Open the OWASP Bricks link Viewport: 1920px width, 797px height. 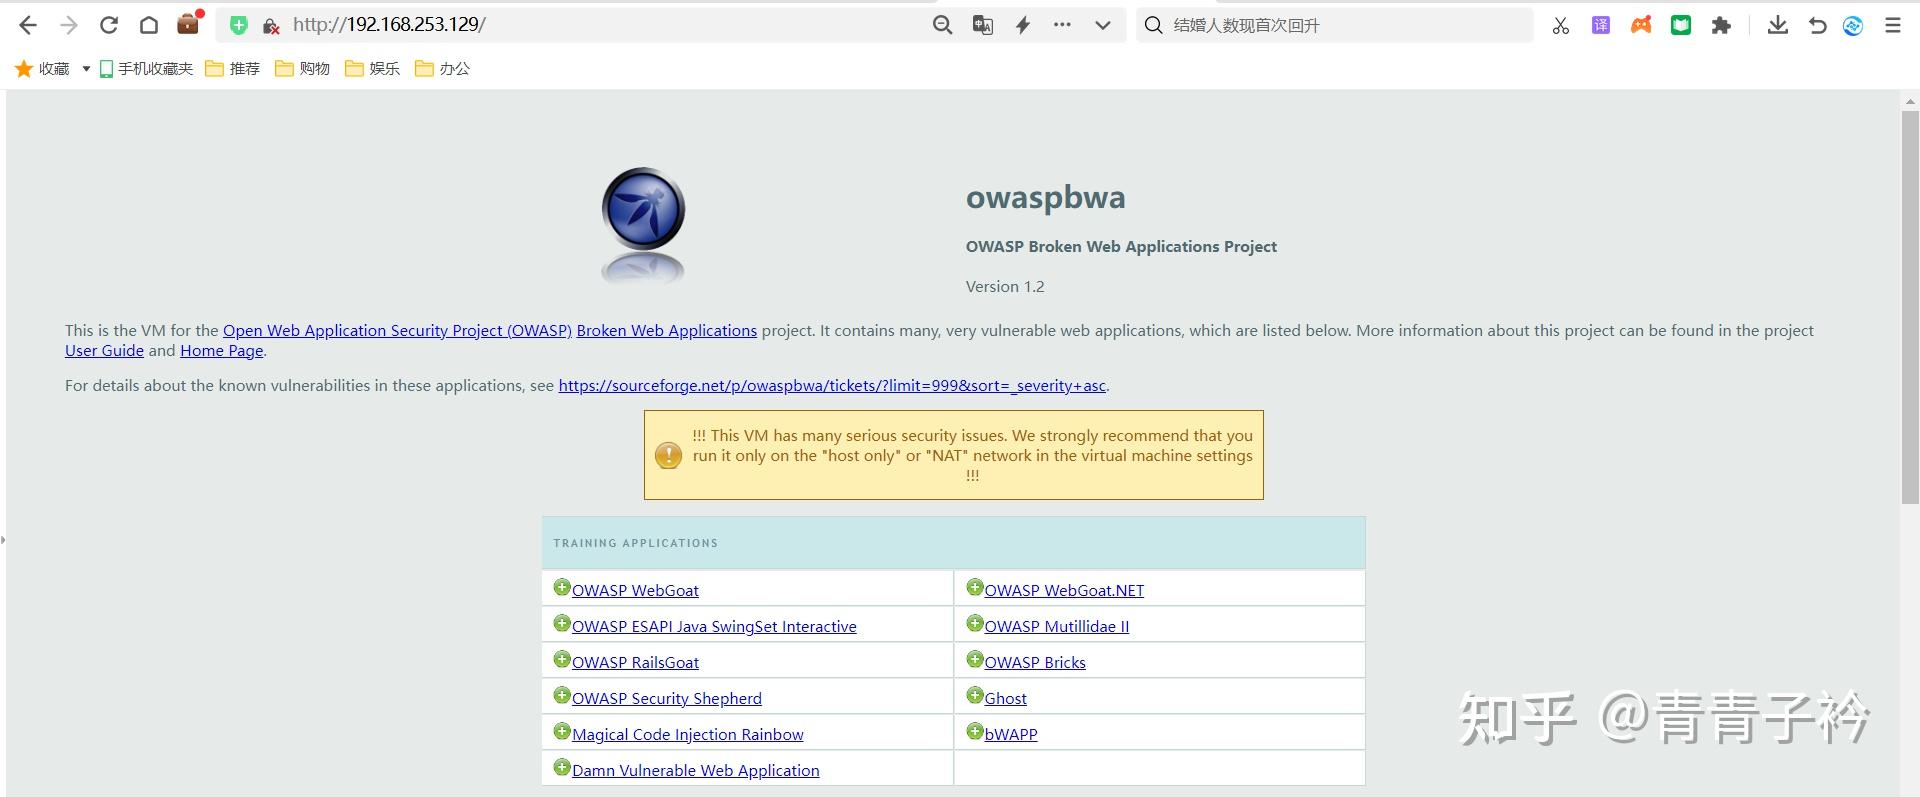pyautogui.click(x=1035, y=663)
